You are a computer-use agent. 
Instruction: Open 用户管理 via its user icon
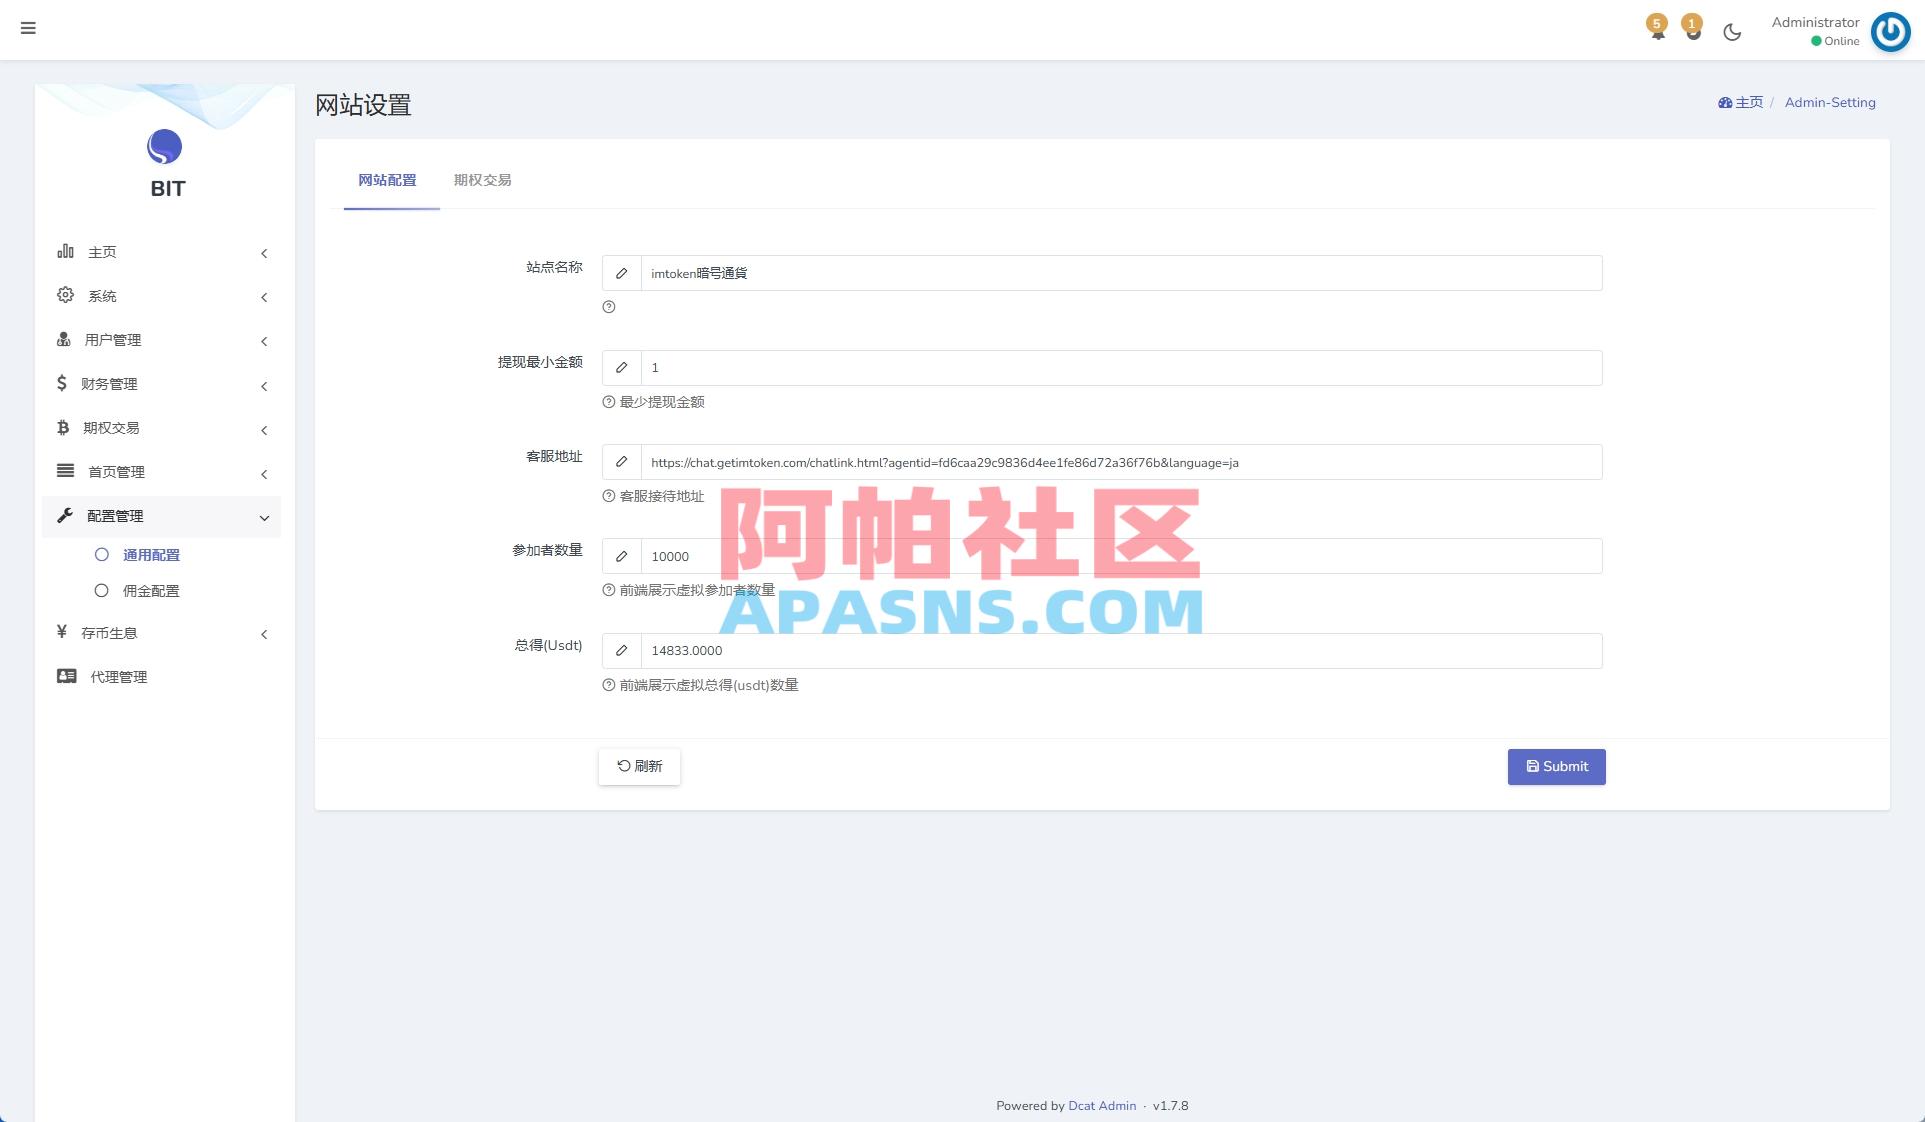(x=62, y=339)
